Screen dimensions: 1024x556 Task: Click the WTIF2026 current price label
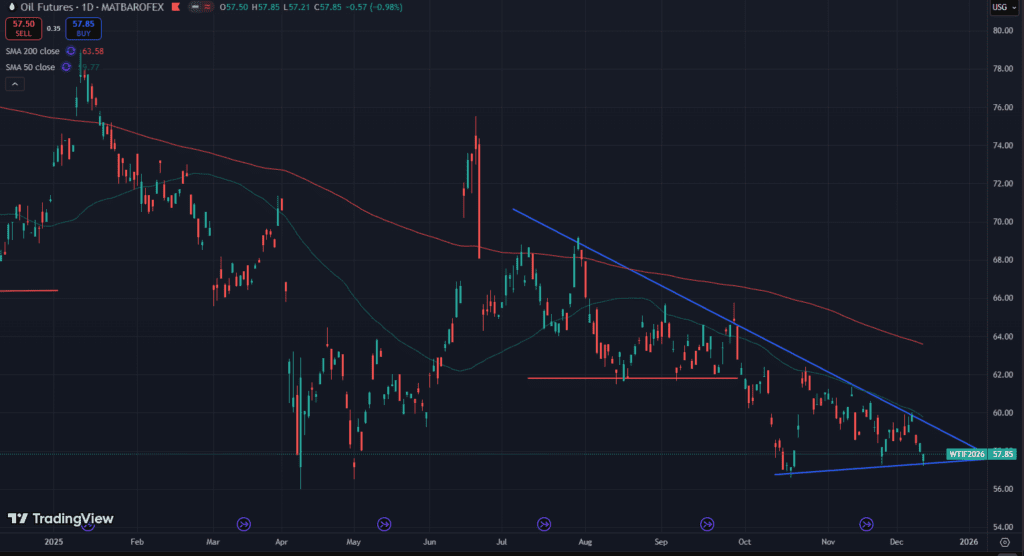coord(968,454)
